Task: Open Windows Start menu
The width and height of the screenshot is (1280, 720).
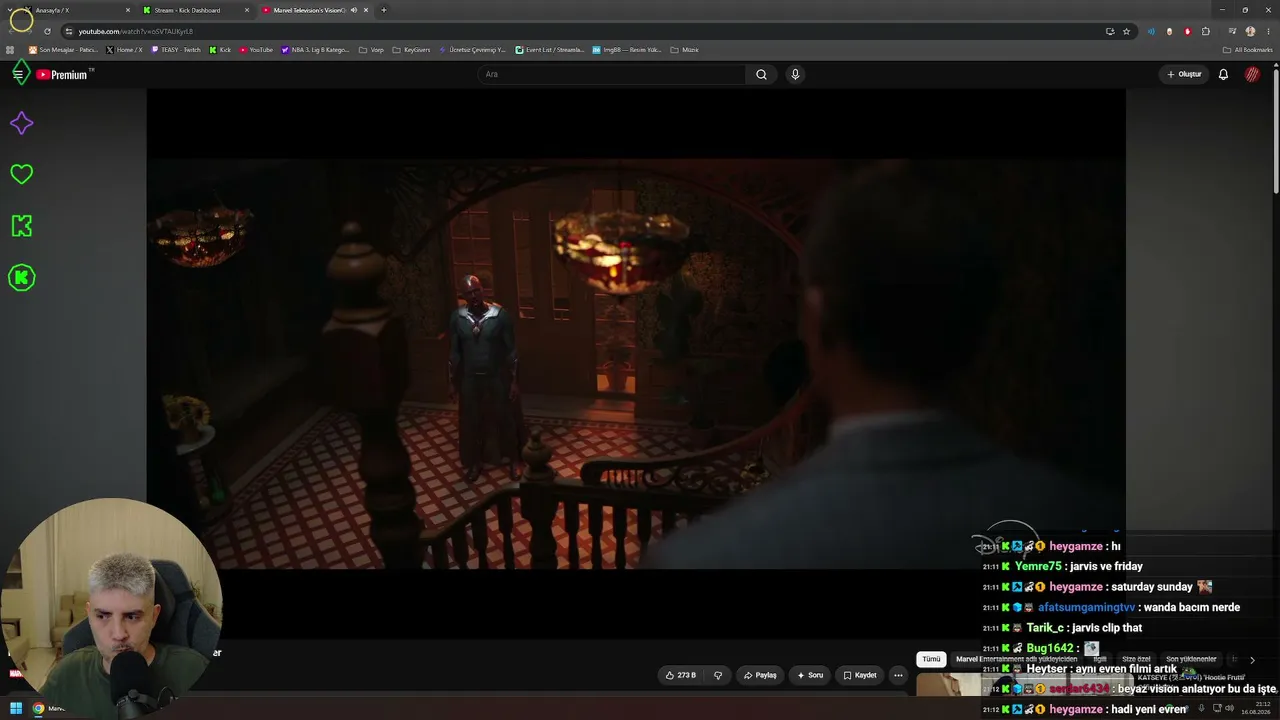Action: coord(16,709)
